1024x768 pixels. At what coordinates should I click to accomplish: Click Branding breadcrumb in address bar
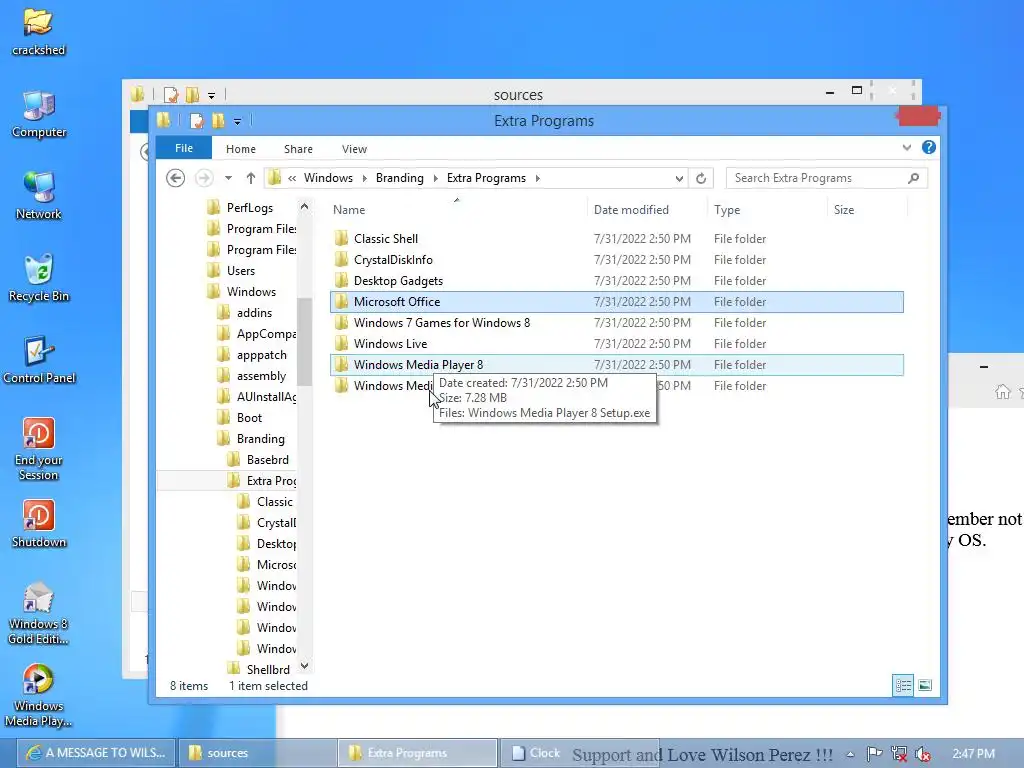[400, 178]
